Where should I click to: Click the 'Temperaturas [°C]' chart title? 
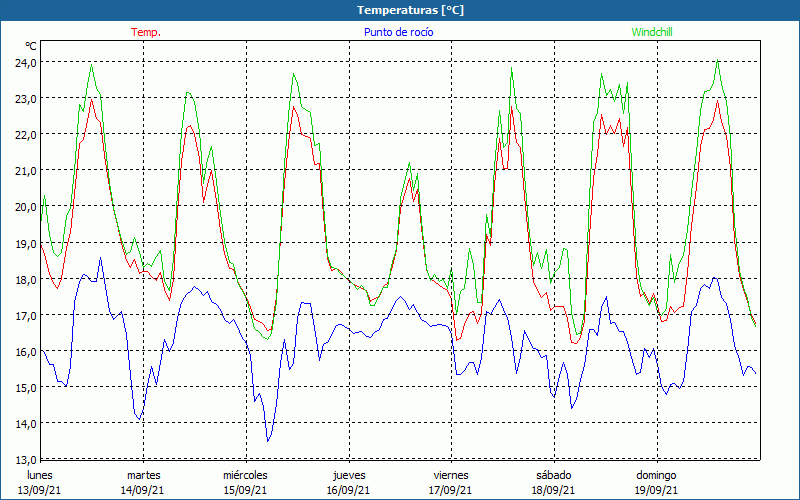click(410, 10)
